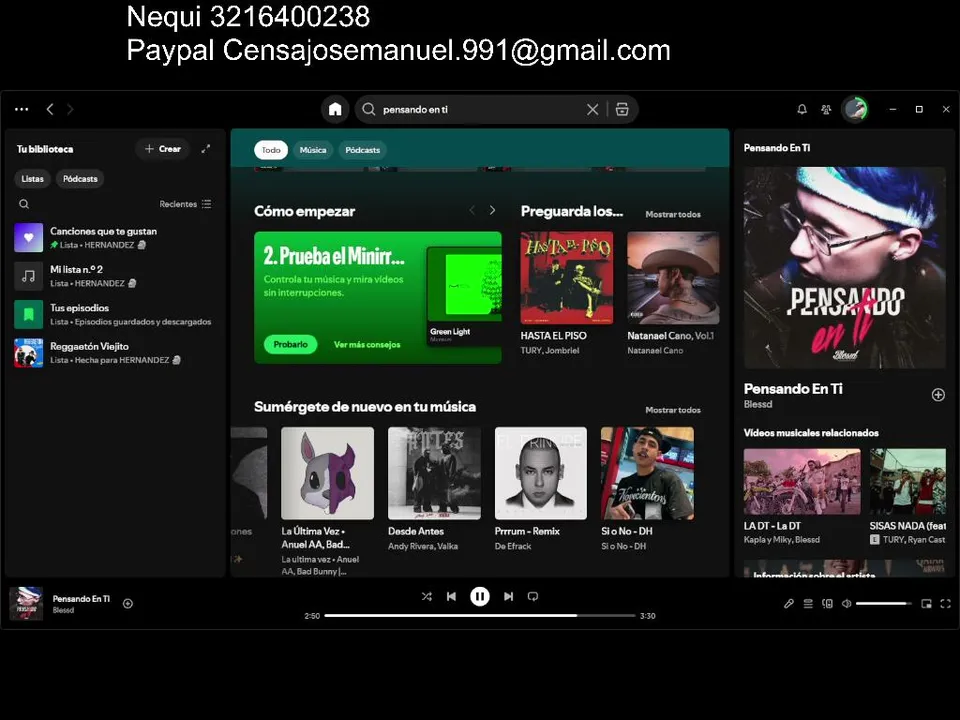
Task: Pause the current song
Action: click(479, 596)
